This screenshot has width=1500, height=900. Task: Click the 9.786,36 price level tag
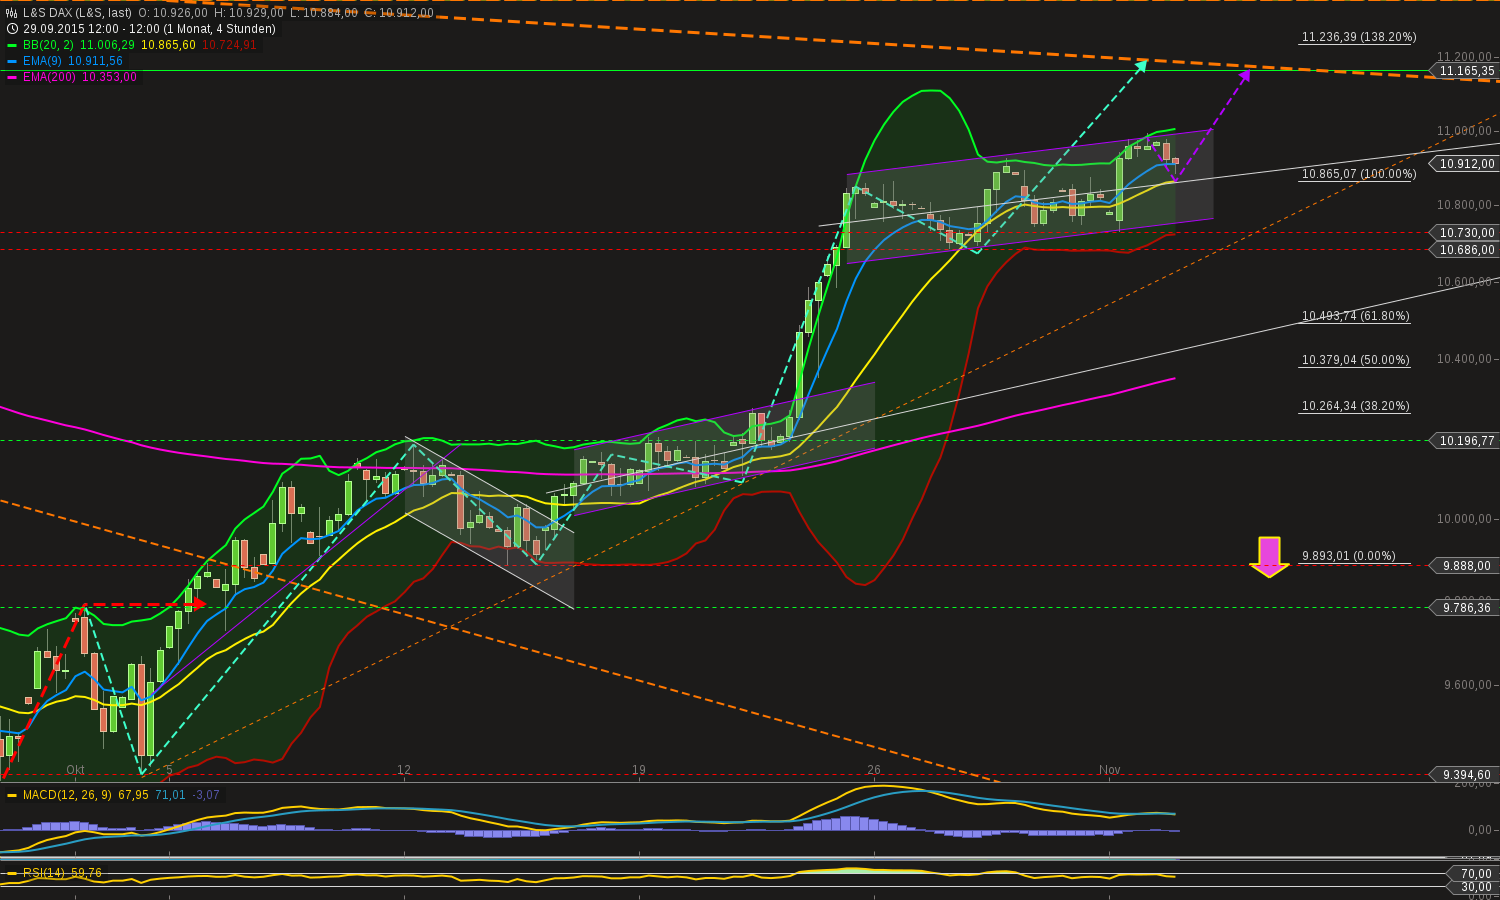click(x=1464, y=607)
